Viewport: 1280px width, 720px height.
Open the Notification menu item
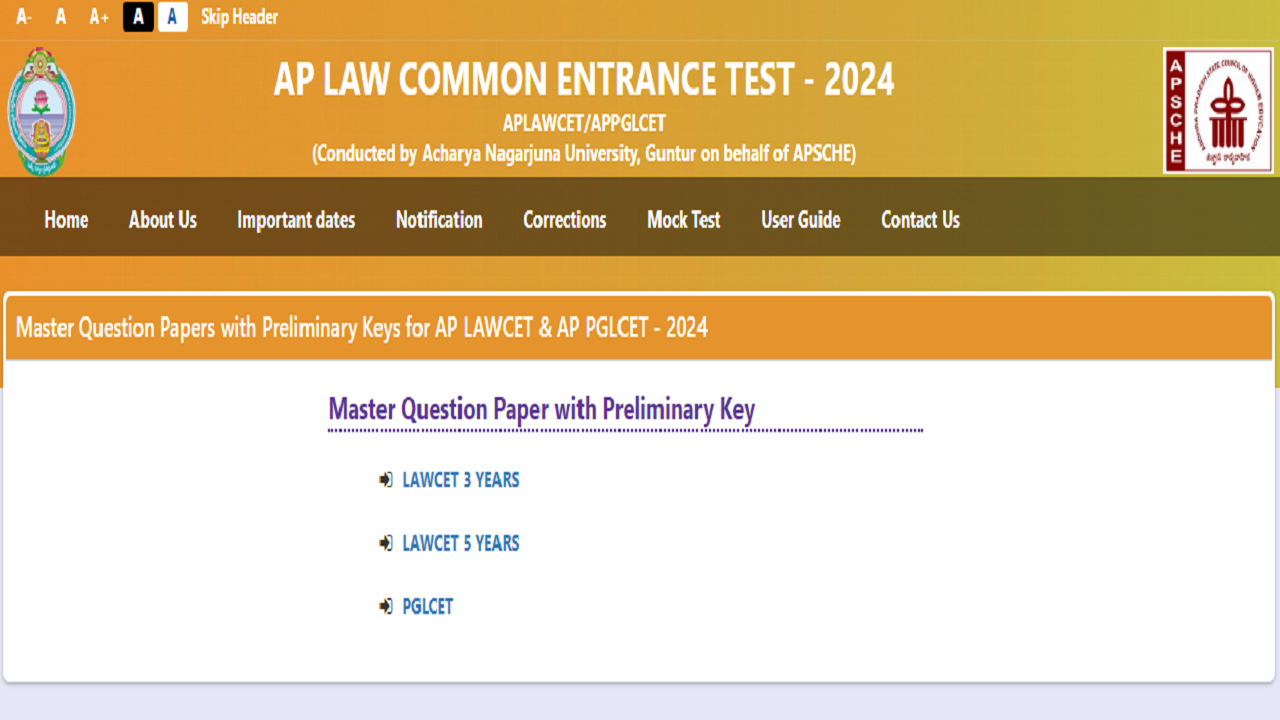[439, 220]
